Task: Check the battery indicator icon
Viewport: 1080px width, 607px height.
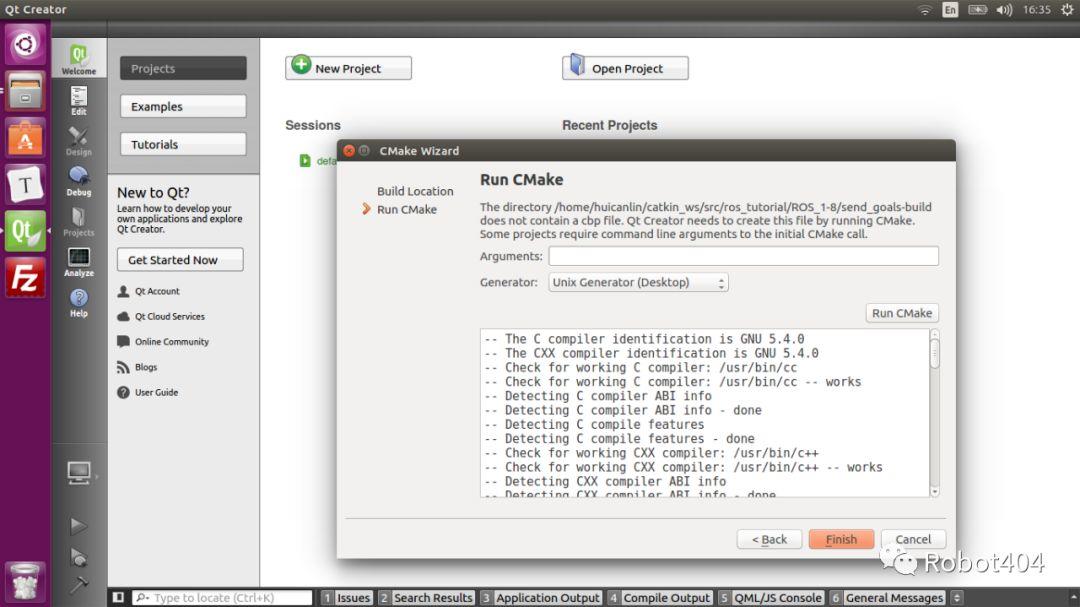Action: [977, 10]
